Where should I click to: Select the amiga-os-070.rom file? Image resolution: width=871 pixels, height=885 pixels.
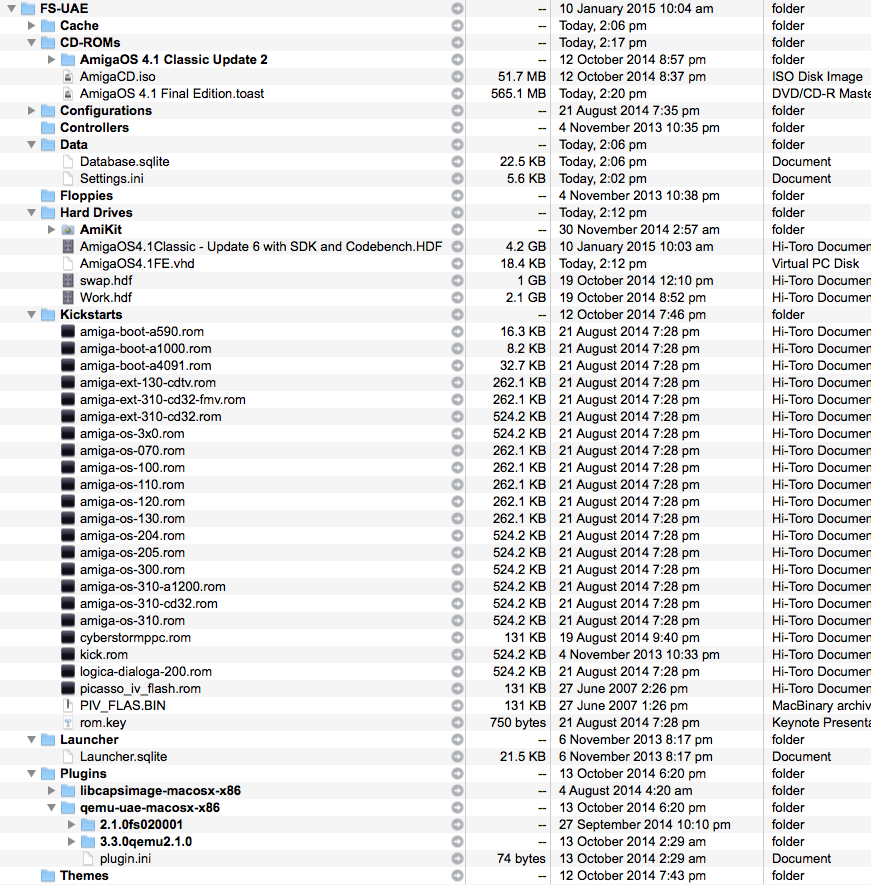[x=132, y=450]
